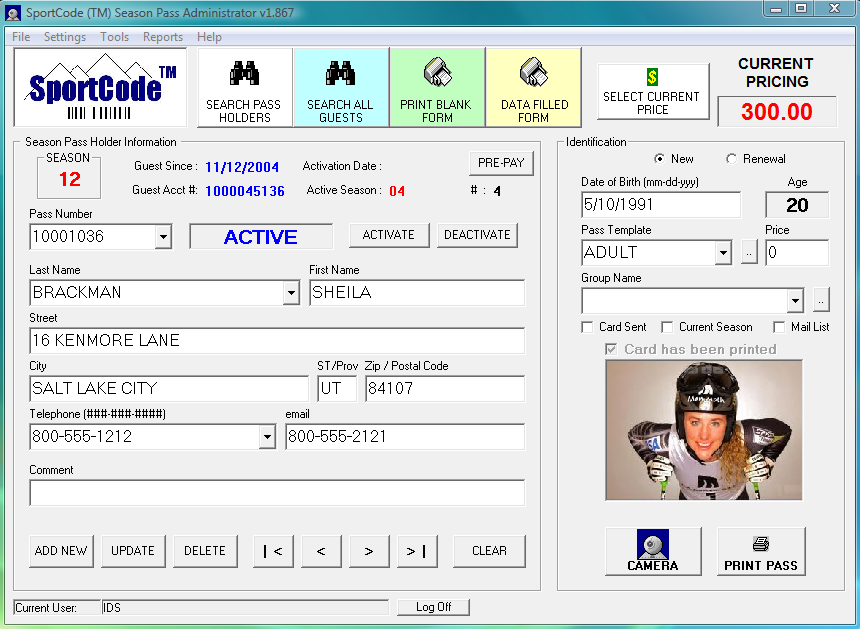Enable the Current Season checkbox
Viewport: 860px width, 629px height.
(667, 327)
